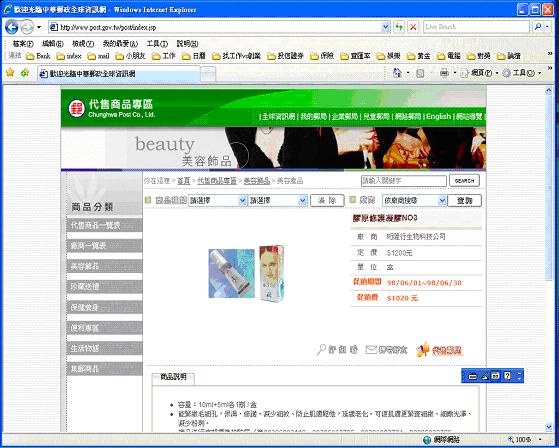
Task: Open the 保險 favorites folder
Action: [322, 56]
